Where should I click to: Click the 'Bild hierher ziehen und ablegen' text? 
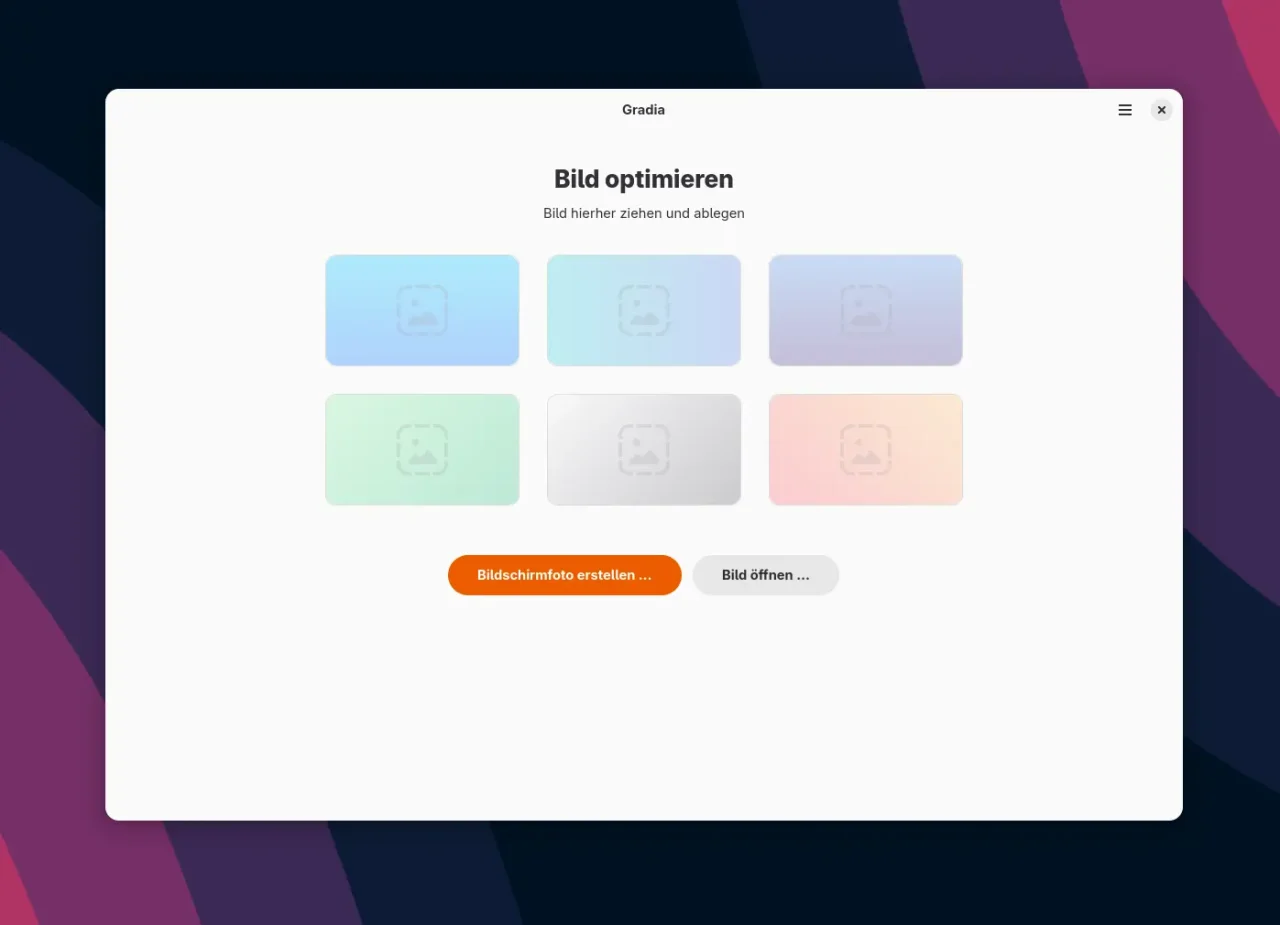tap(643, 213)
